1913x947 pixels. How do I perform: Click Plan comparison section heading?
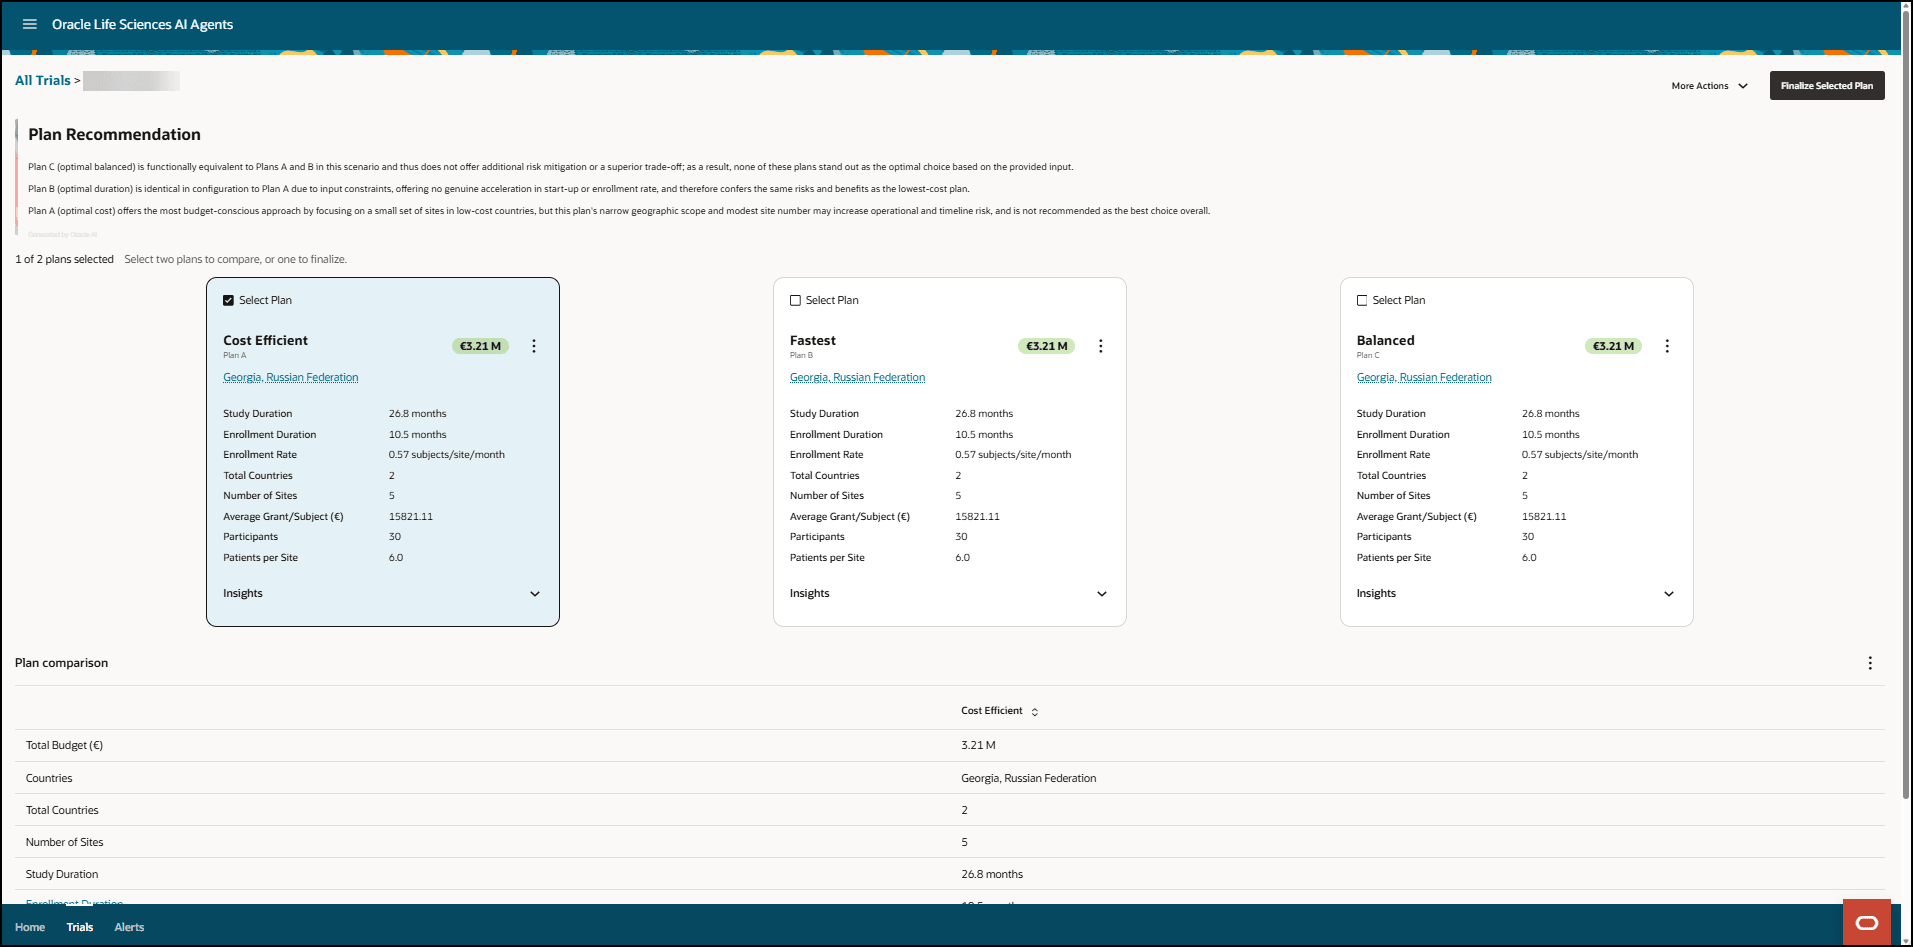[62, 663]
